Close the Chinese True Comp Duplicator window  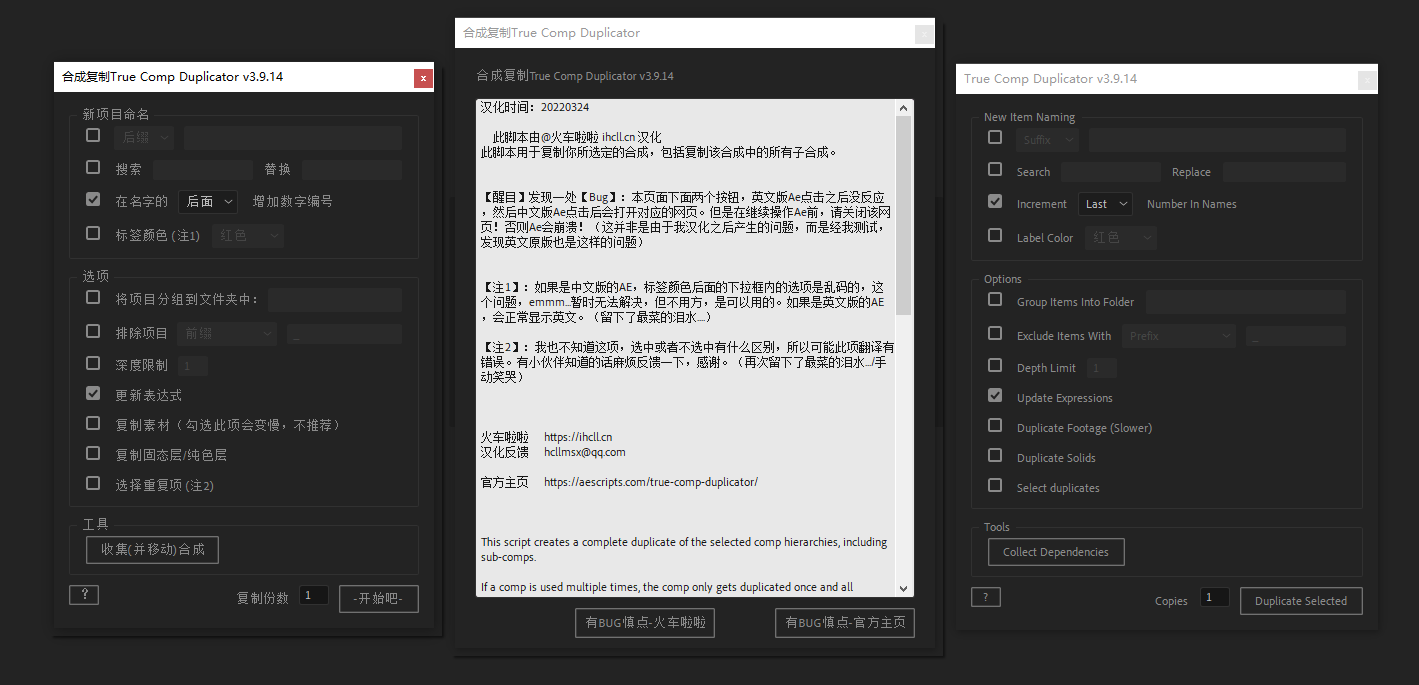423,78
